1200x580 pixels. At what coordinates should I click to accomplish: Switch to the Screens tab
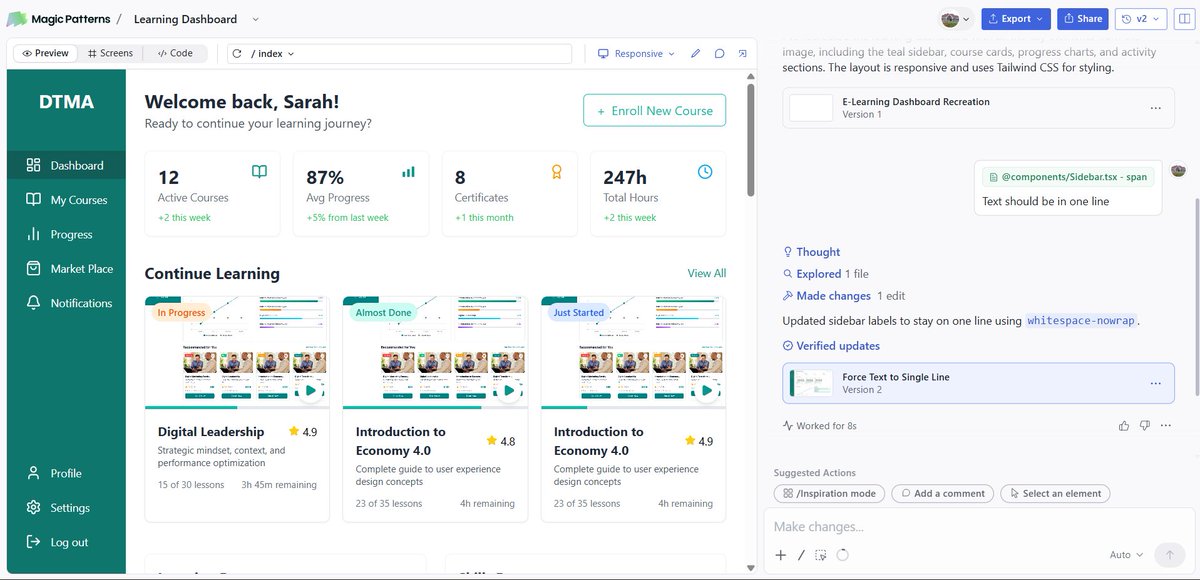pos(110,53)
